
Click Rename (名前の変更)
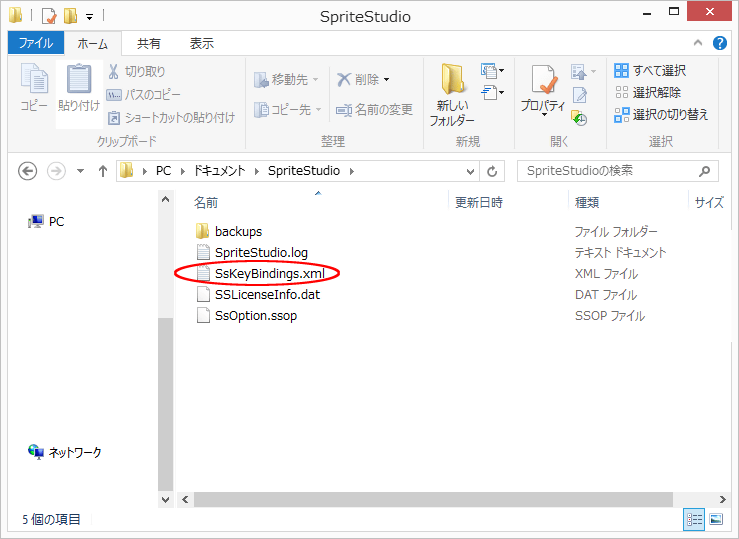click(374, 110)
